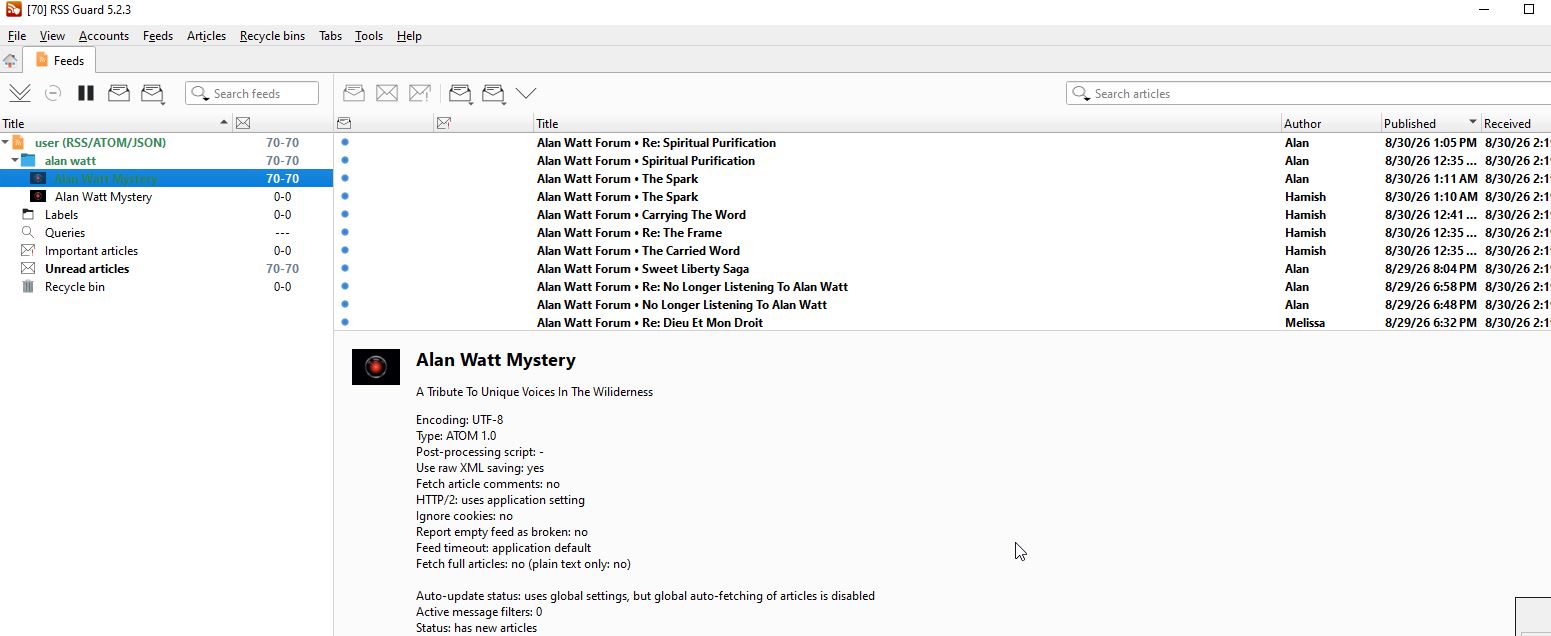Toggle unread dot for The Spark by Hamish
This screenshot has height=636, width=1551.
pyautogui.click(x=345, y=196)
